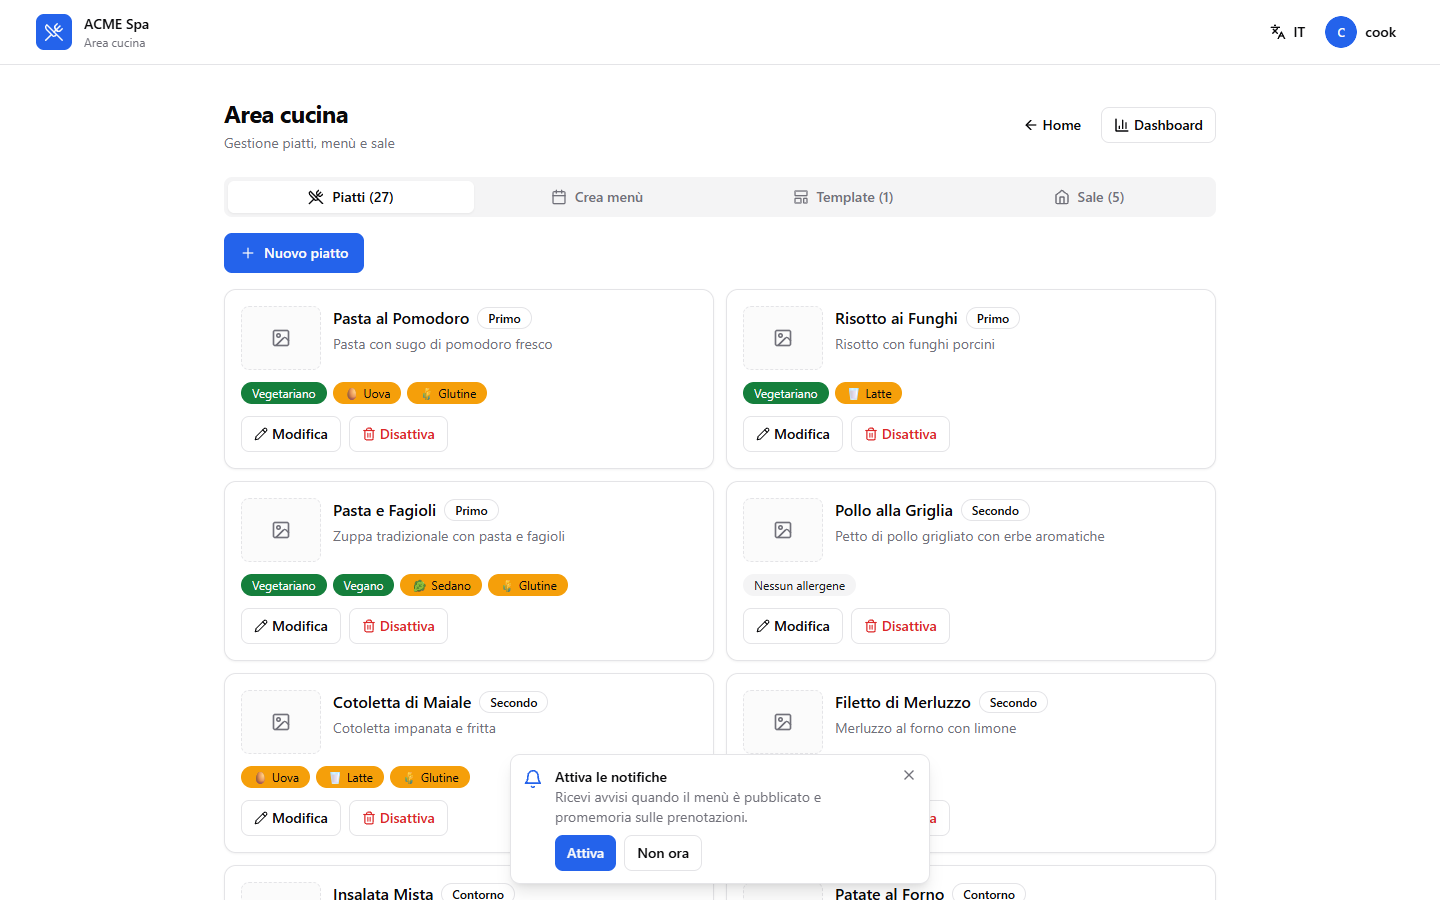
Task: Open the language selector IT
Action: coord(1288,32)
